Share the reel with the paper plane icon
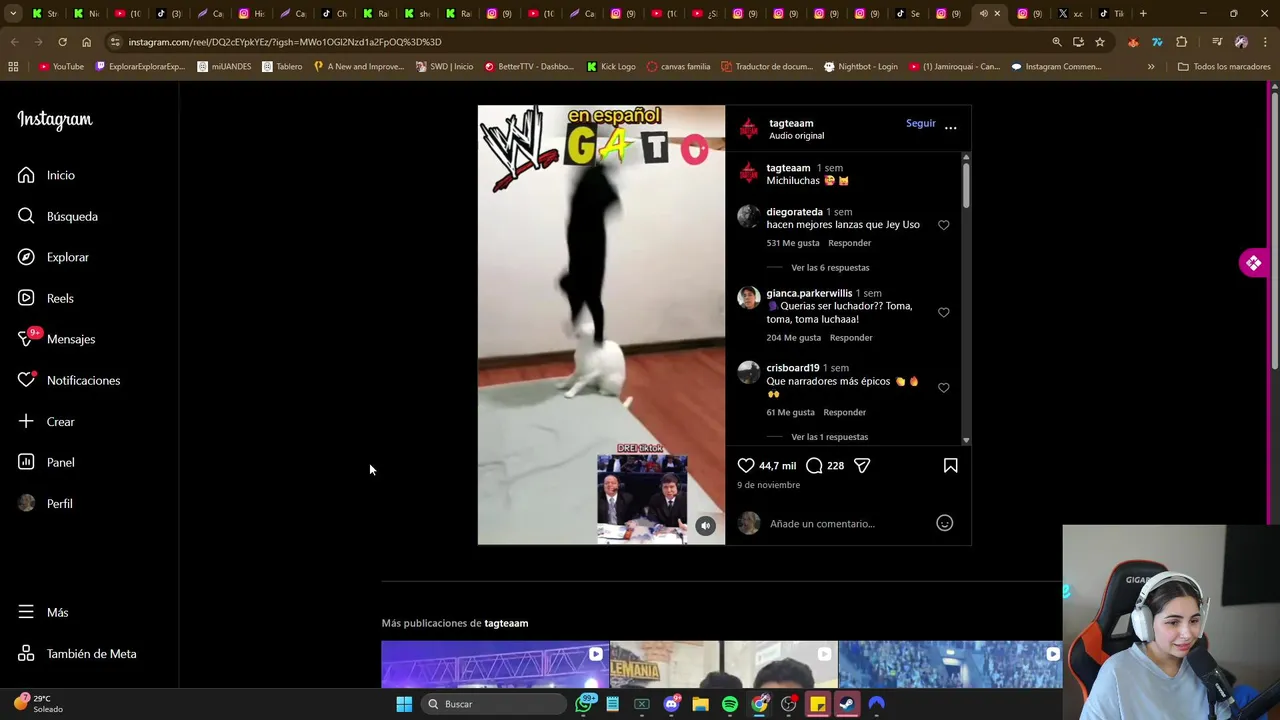 pyautogui.click(x=862, y=465)
